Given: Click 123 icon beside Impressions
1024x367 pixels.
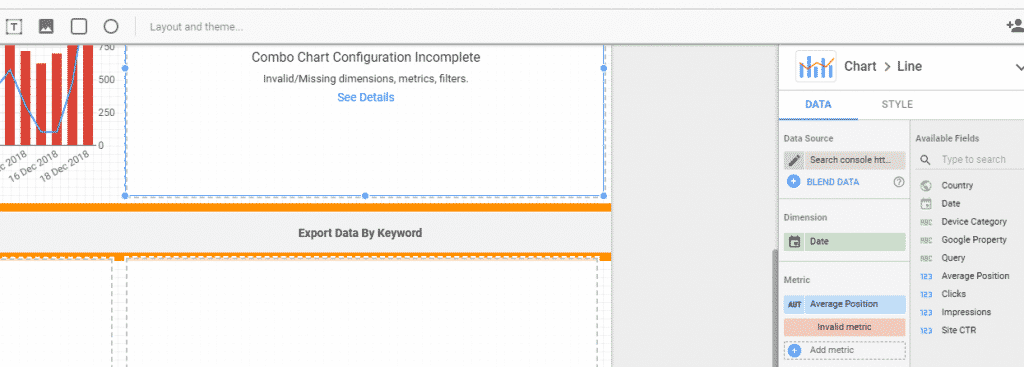Looking at the screenshot, I should 926,313.
